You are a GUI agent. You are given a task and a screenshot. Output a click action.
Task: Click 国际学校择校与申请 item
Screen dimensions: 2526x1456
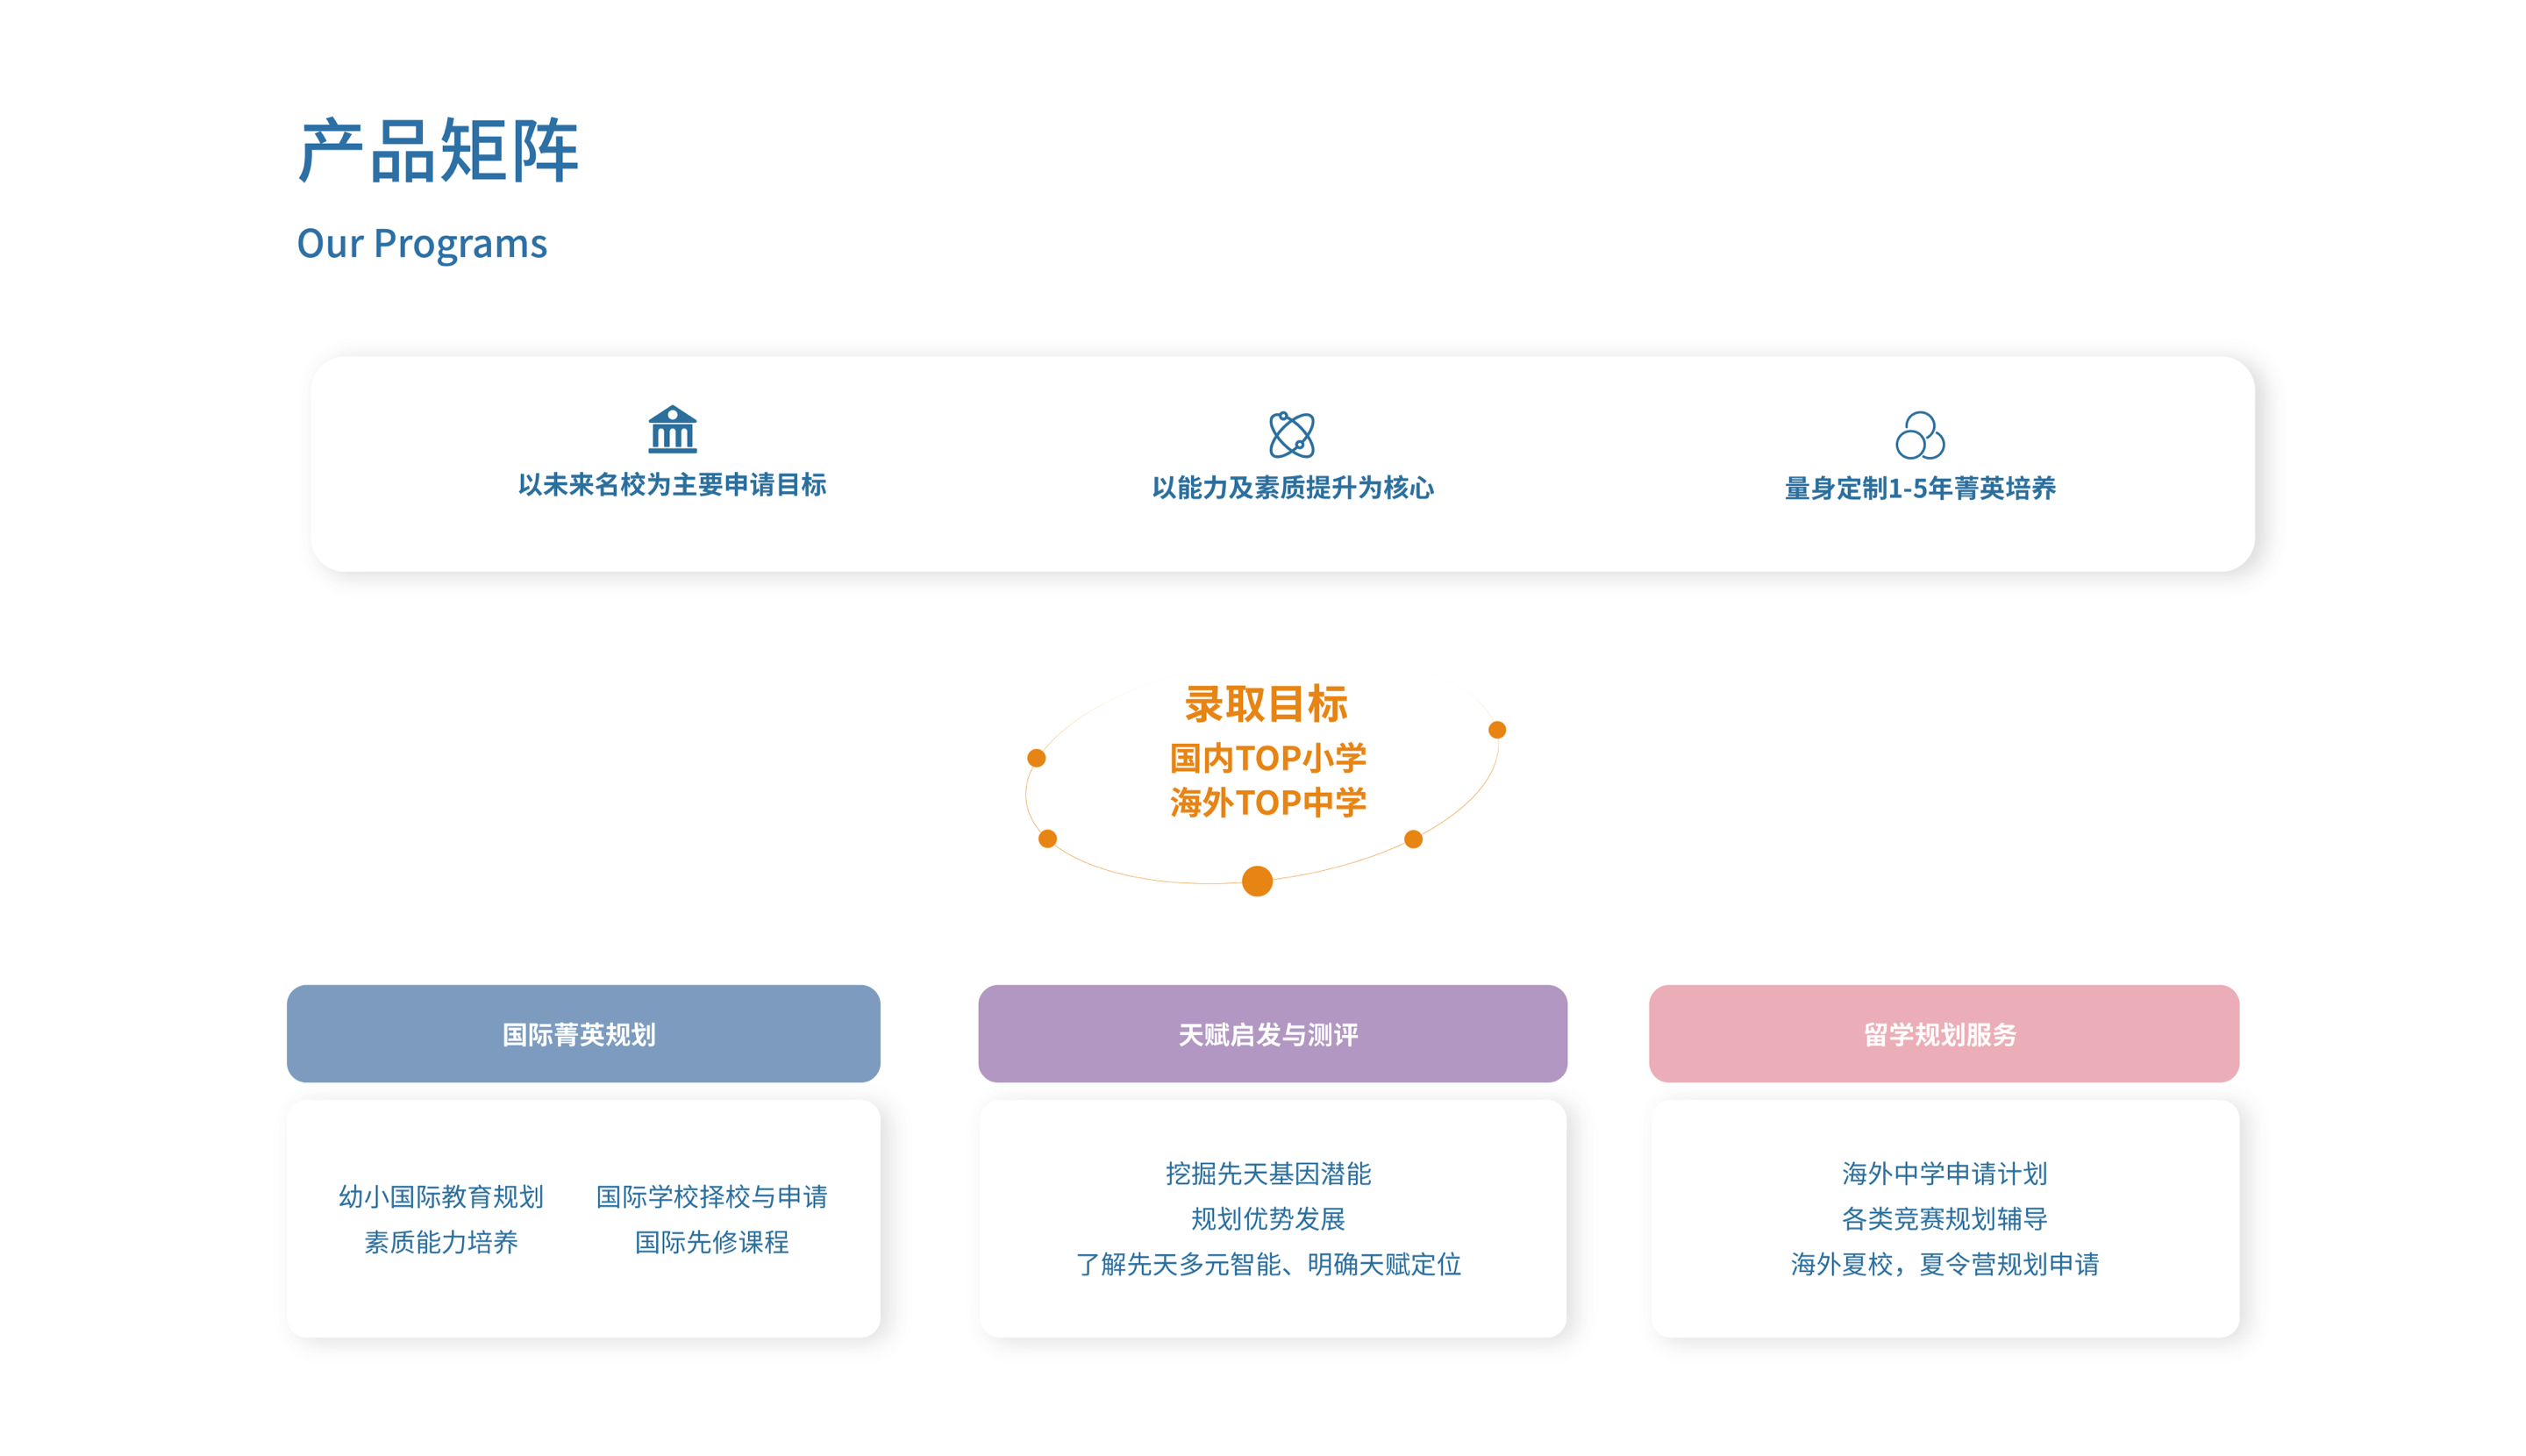711,1196
